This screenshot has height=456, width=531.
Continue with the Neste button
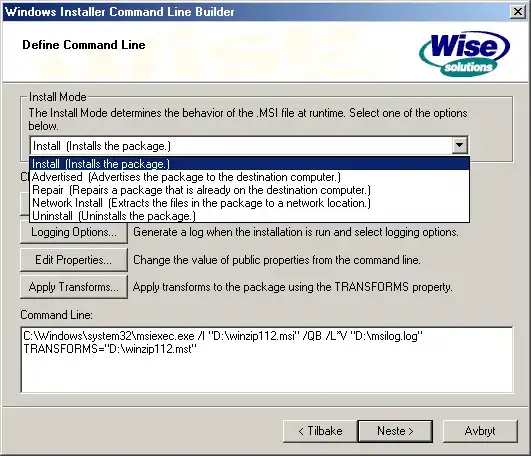pyautogui.click(x=395, y=431)
